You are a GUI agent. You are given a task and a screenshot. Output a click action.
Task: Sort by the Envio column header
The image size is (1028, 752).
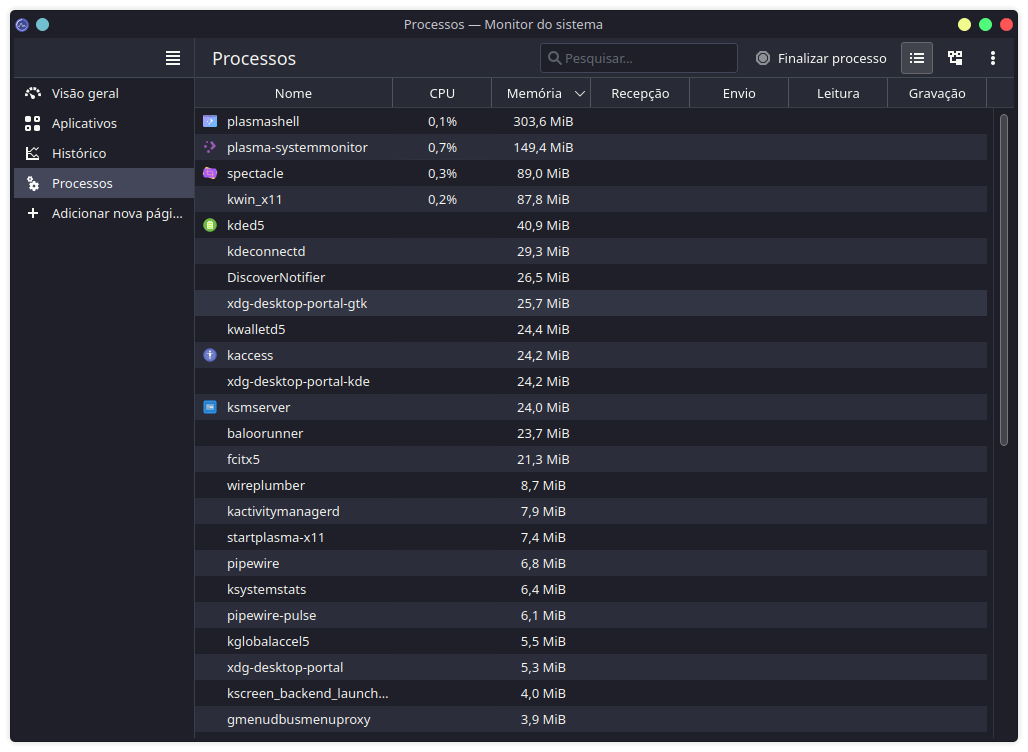(739, 93)
